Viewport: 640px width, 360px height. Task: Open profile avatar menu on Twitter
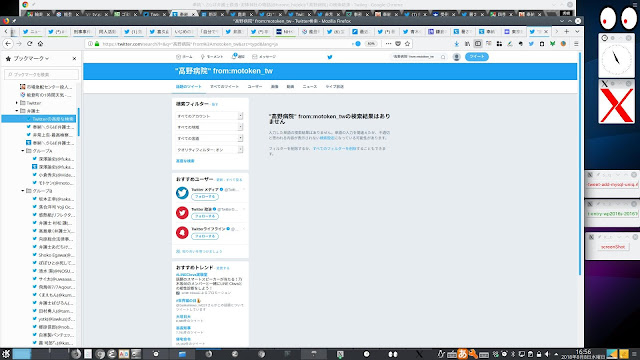point(457,57)
